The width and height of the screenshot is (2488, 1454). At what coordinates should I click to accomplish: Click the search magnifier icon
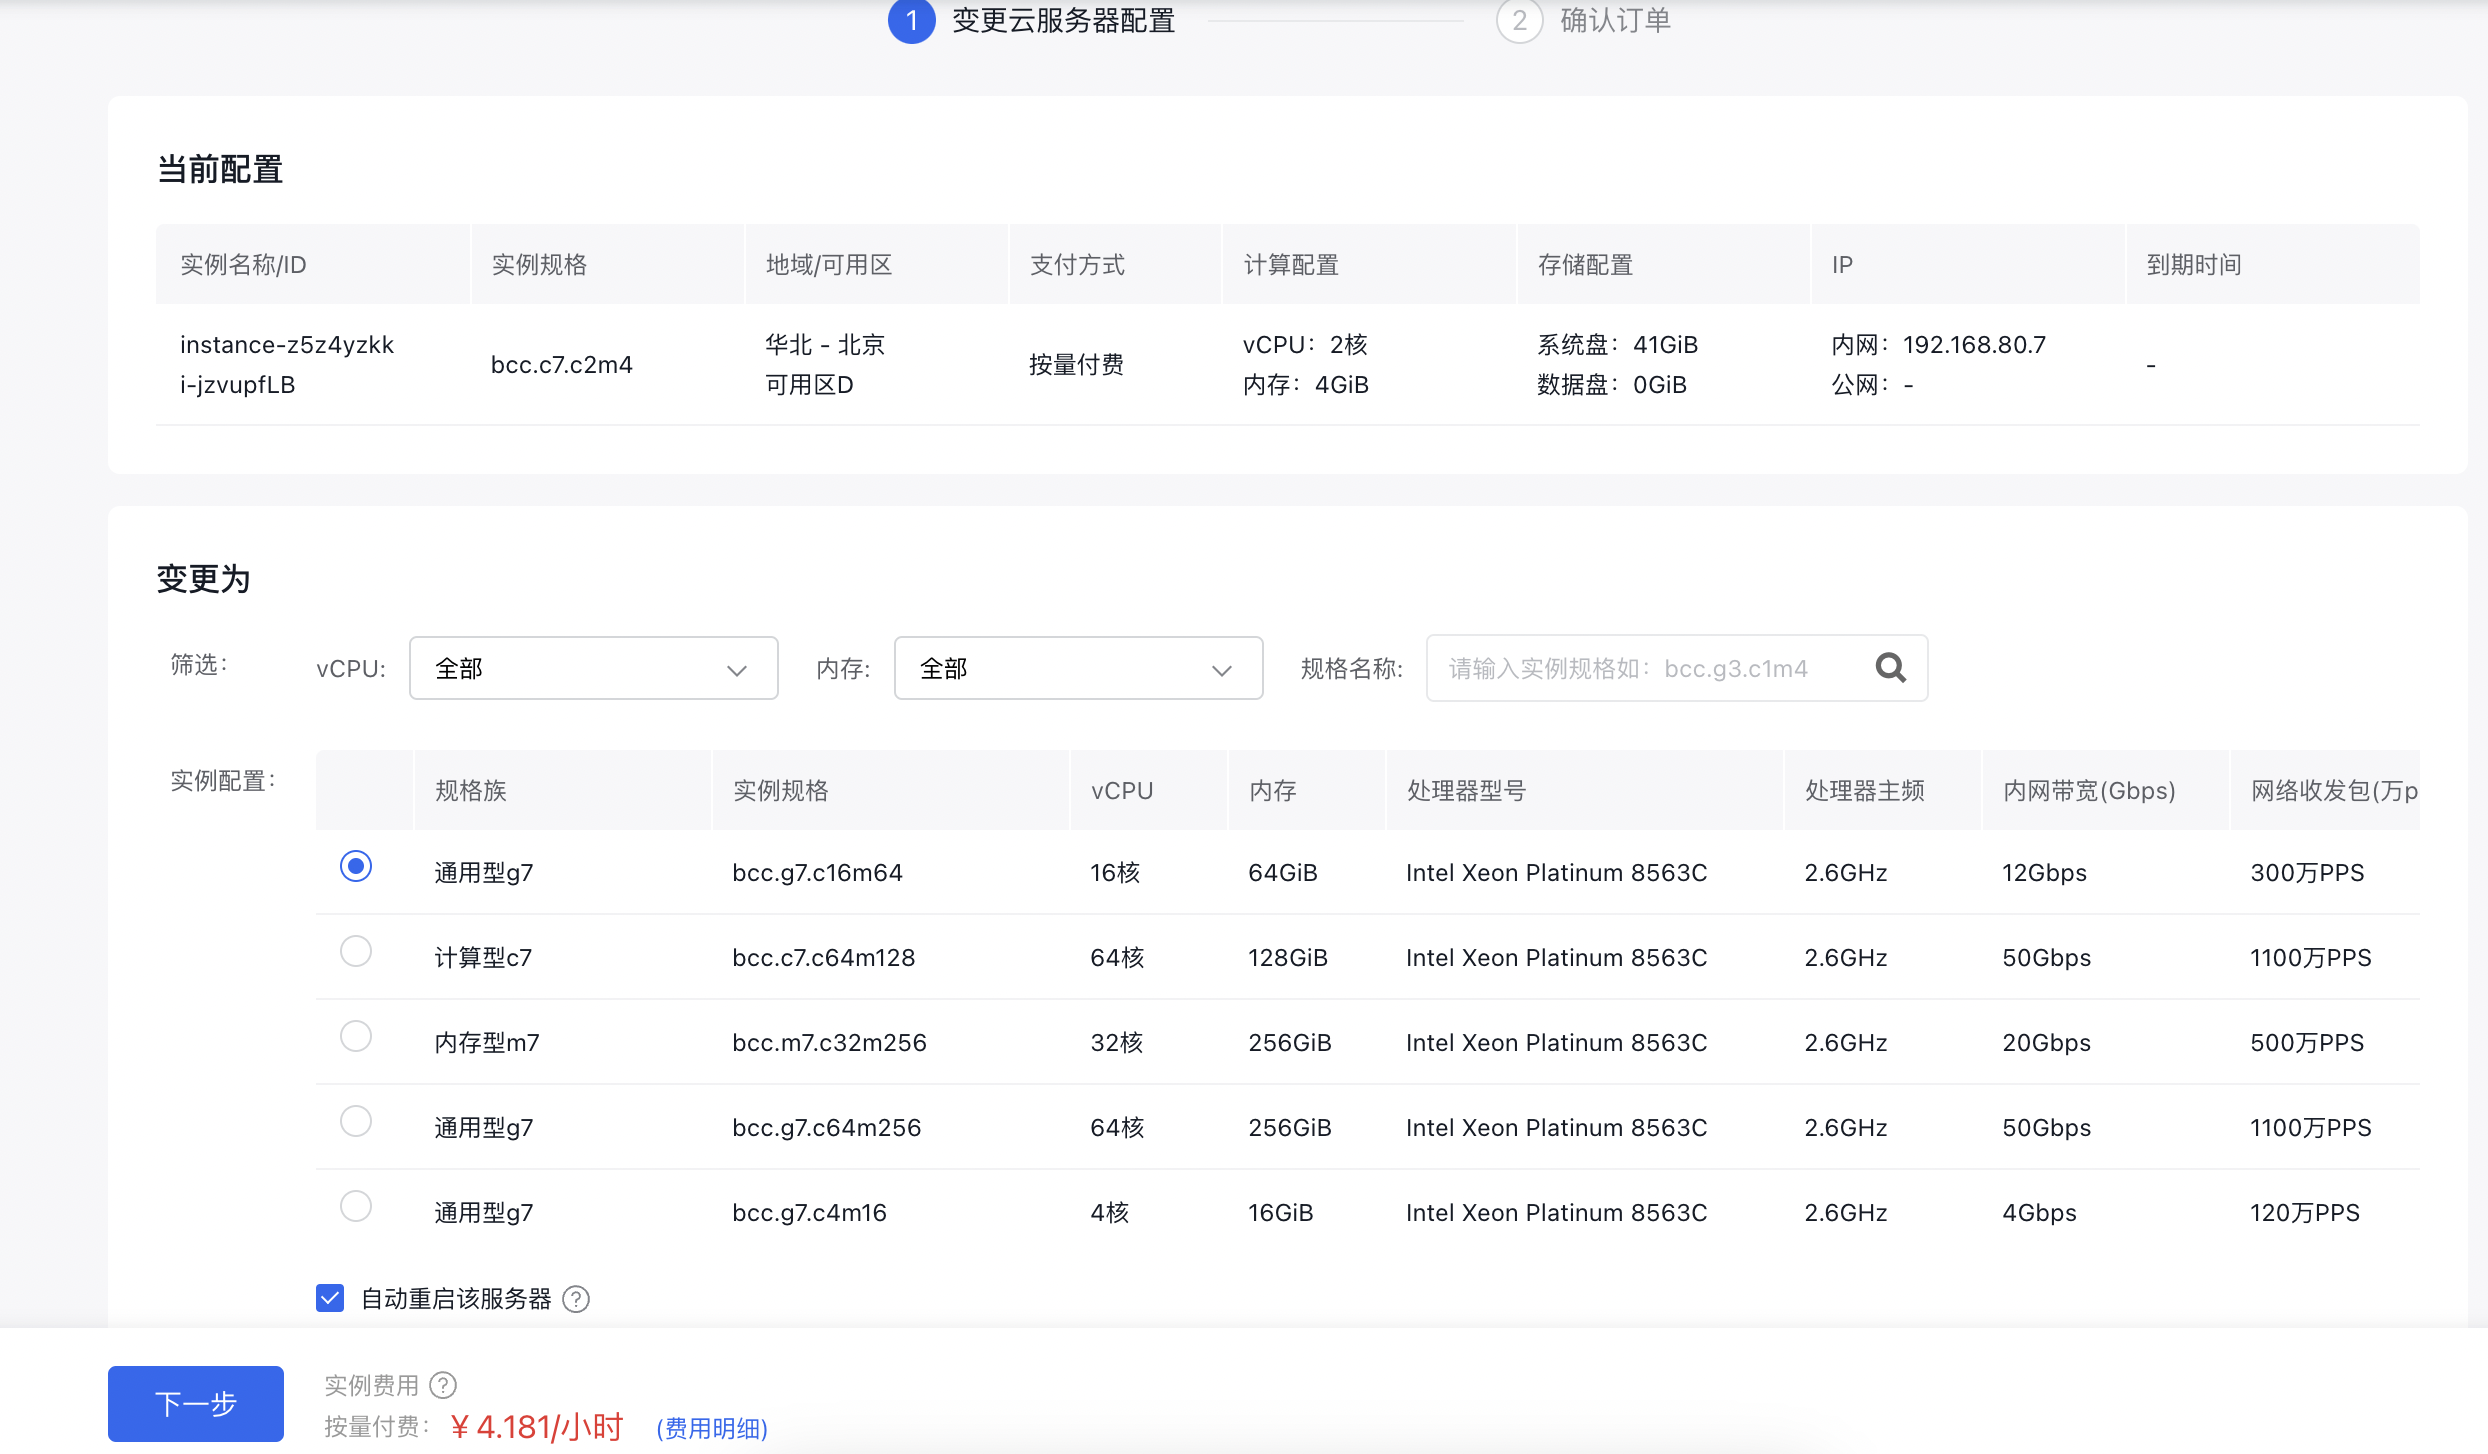(x=1890, y=668)
